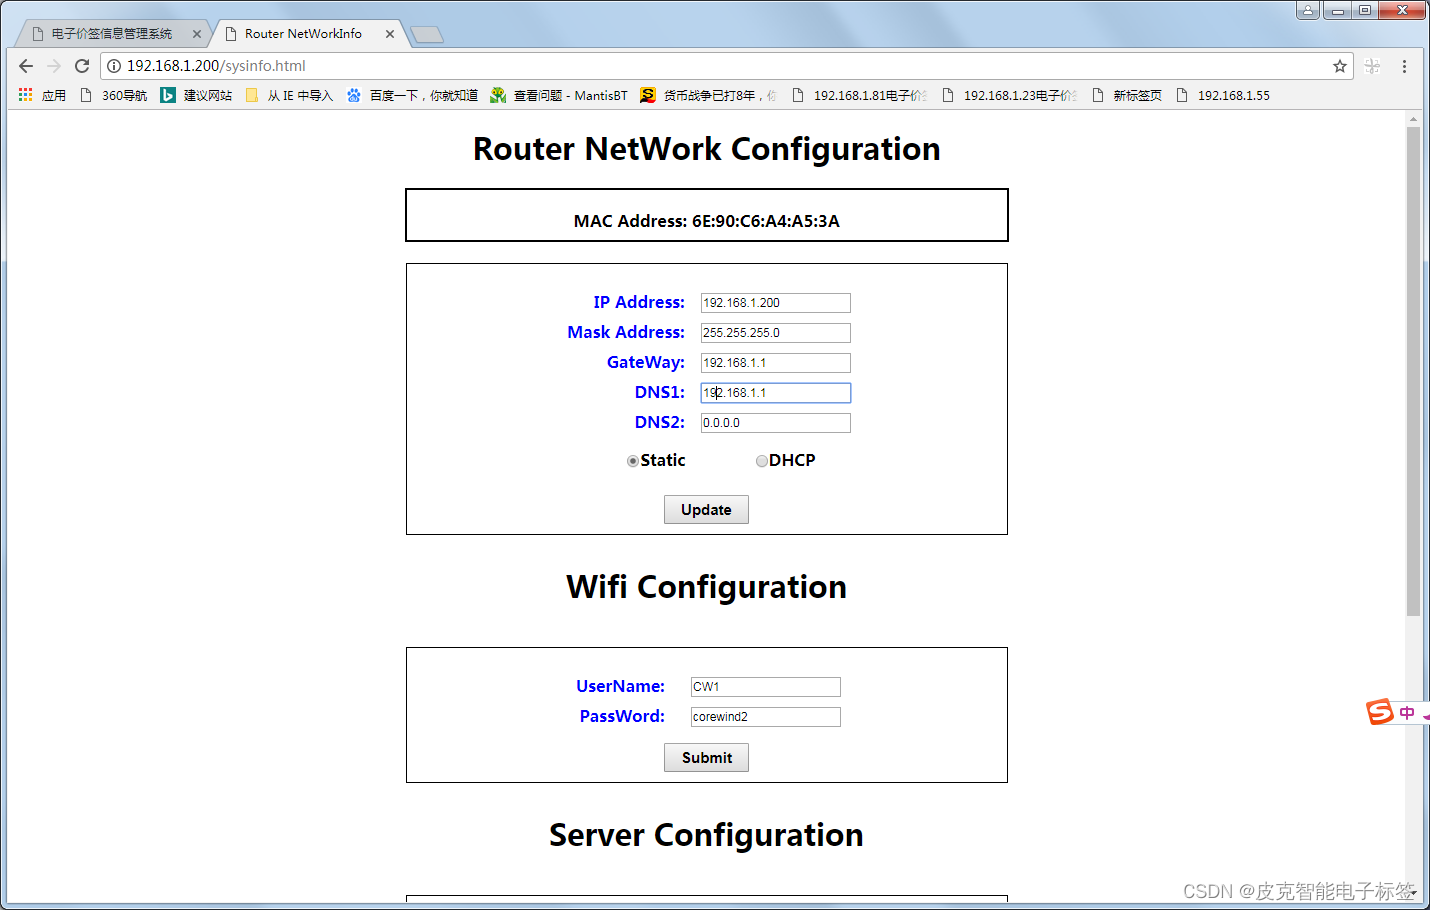The height and width of the screenshot is (910, 1430).
Task: Click the IP Address input field
Action: tap(776, 303)
